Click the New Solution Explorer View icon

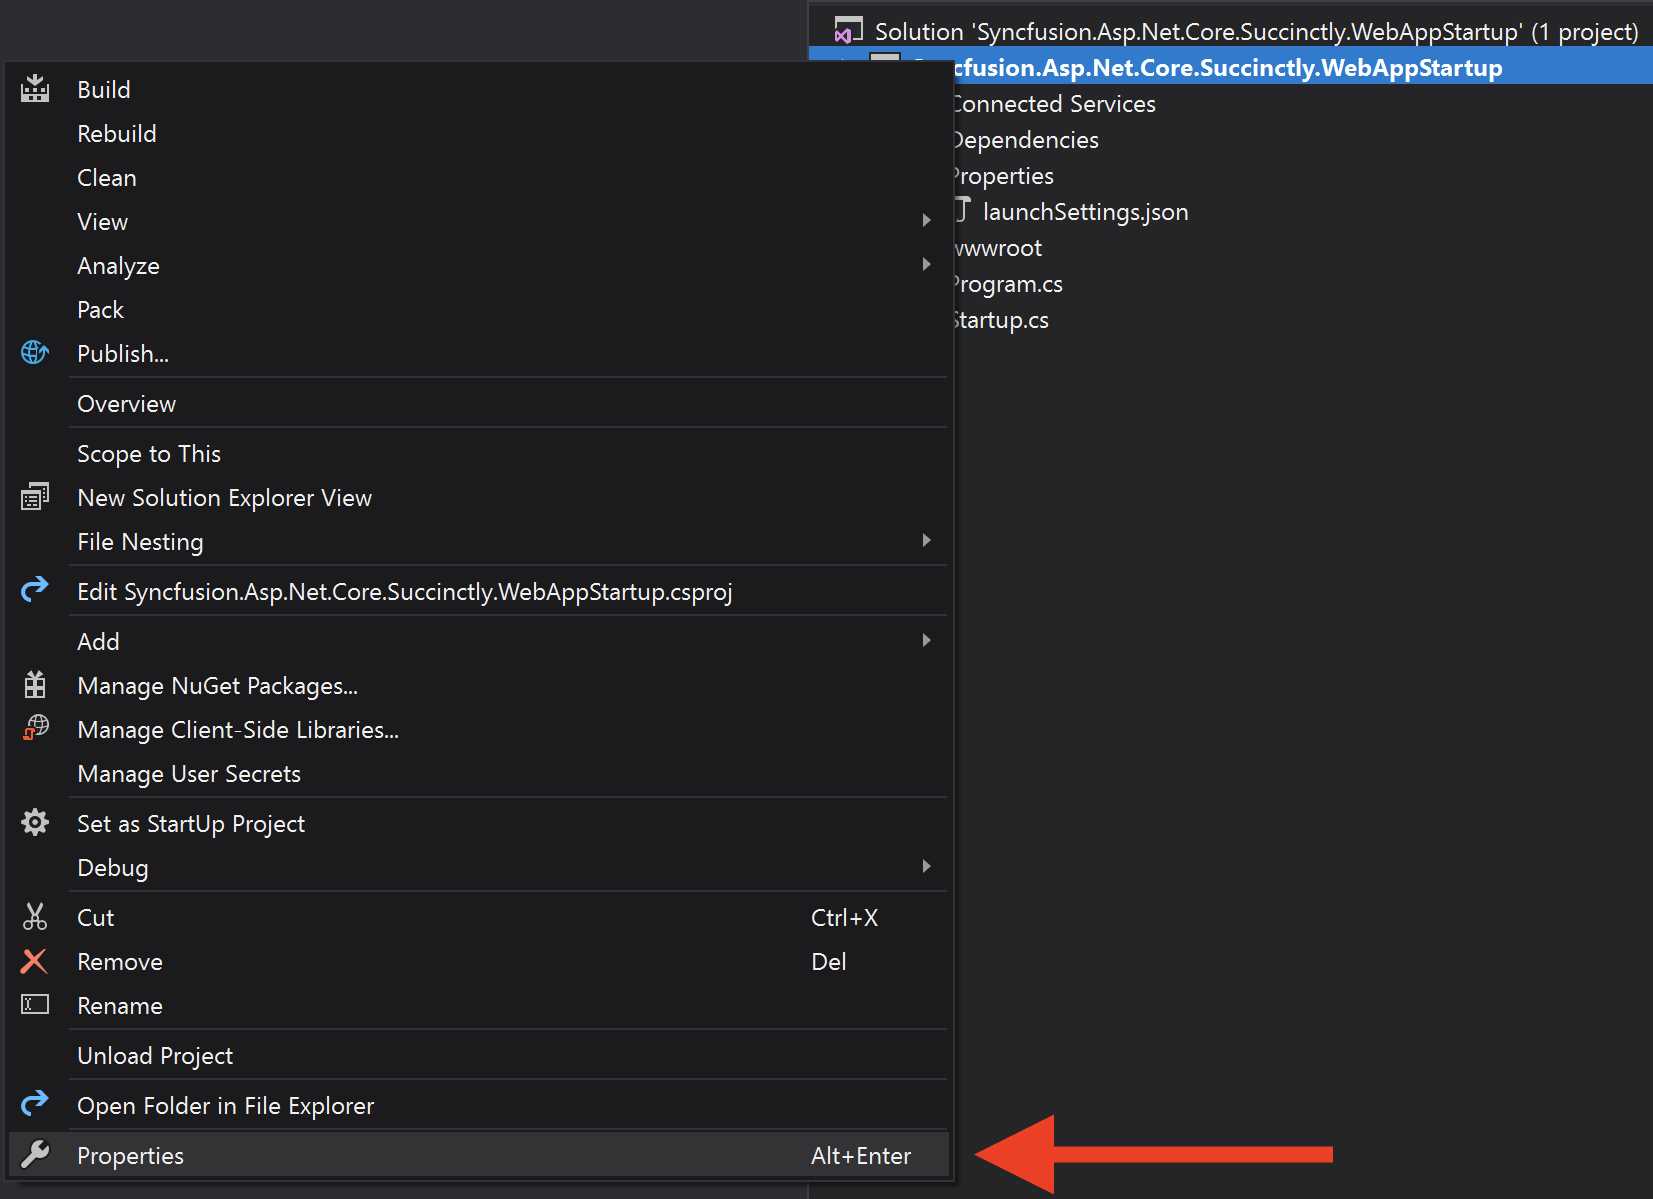(x=35, y=495)
